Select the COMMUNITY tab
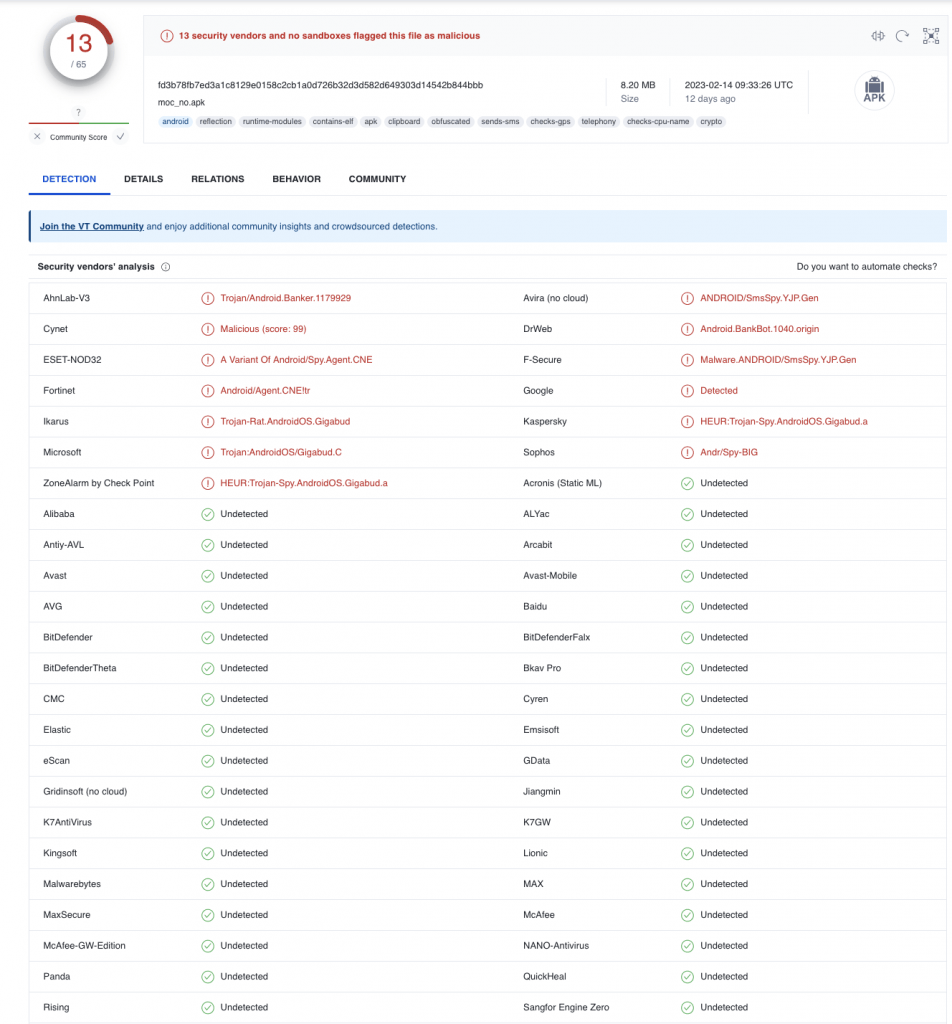Viewport: 952px width, 1024px height. point(377,179)
